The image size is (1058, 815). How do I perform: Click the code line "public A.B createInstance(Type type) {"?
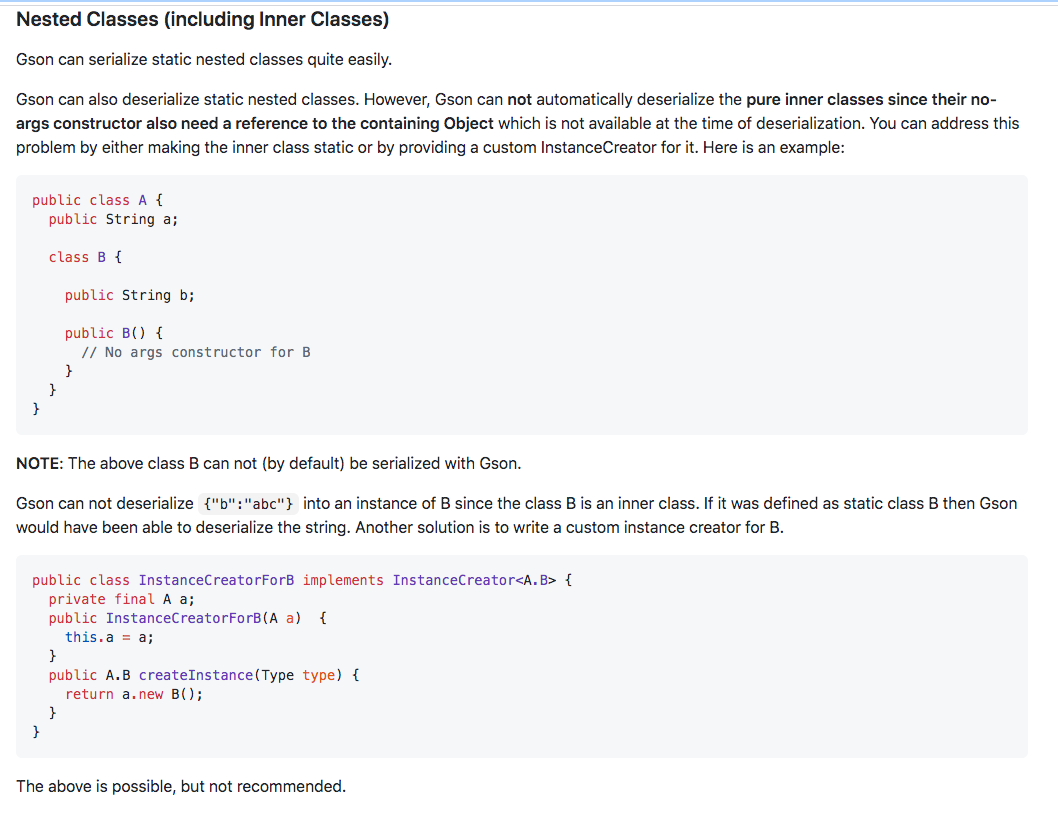coord(204,675)
